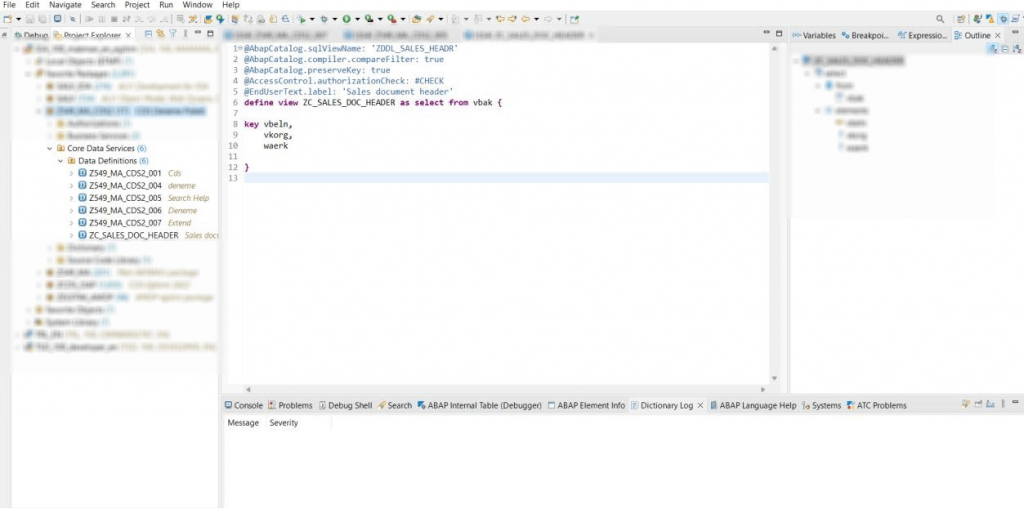Switch to the Debug Shell tab
This screenshot has width=1024, height=509.
[345, 405]
